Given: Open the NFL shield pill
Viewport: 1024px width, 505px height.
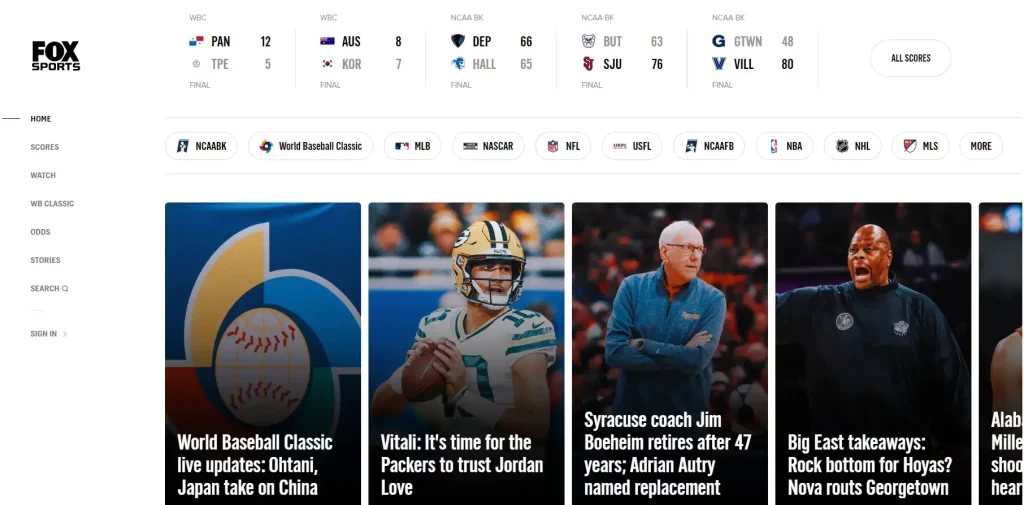Looking at the screenshot, I should point(563,146).
